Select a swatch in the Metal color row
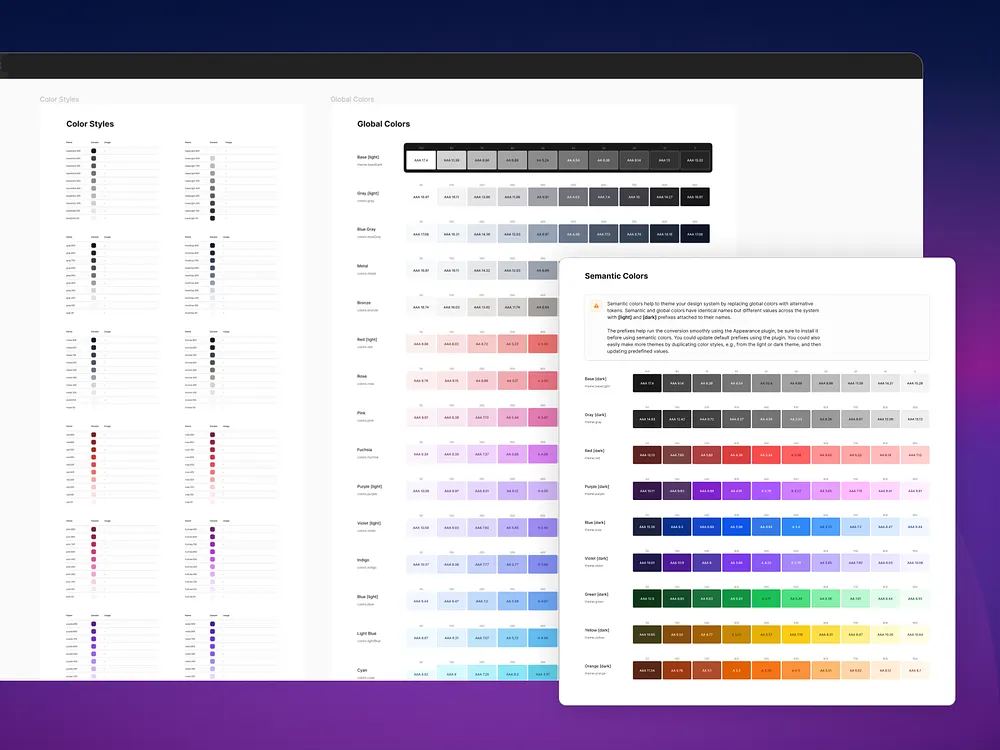Viewport: 1000px width, 750px height. pyautogui.click(x=490, y=269)
